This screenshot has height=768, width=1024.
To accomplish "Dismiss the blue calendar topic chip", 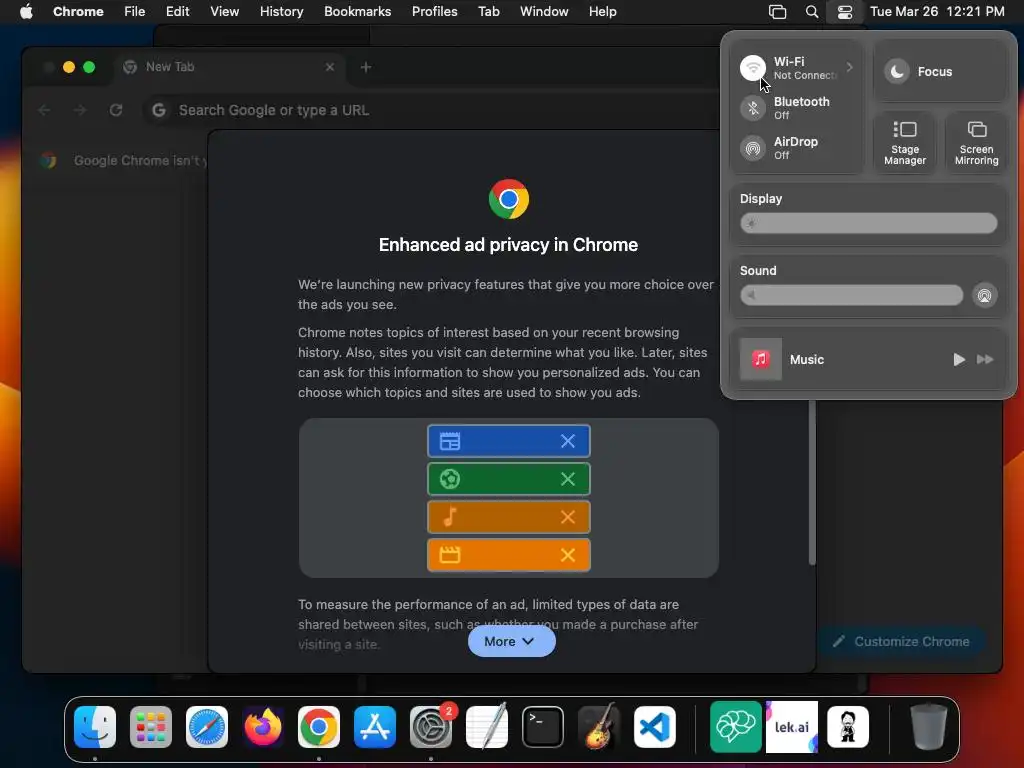I will click(x=568, y=441).
